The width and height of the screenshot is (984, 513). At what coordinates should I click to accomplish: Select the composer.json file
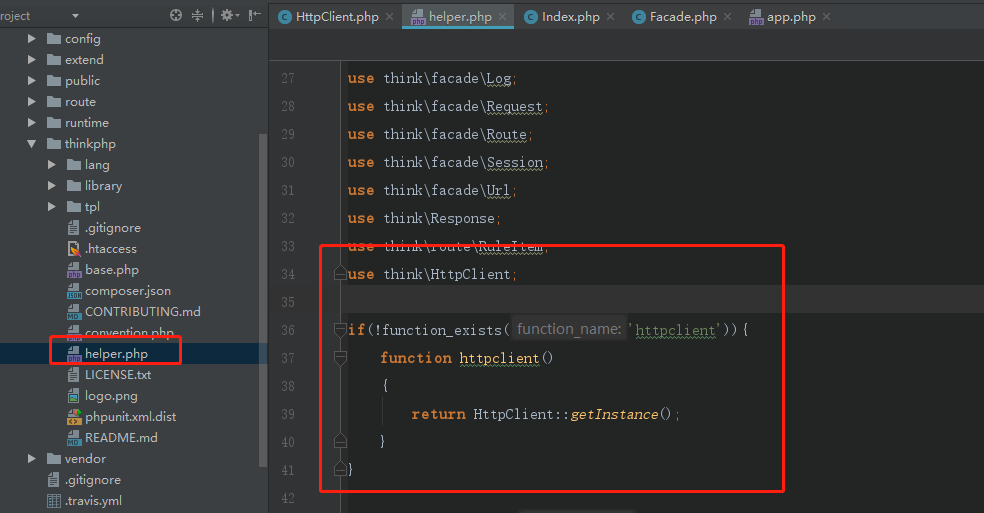(x=119, y=291)
